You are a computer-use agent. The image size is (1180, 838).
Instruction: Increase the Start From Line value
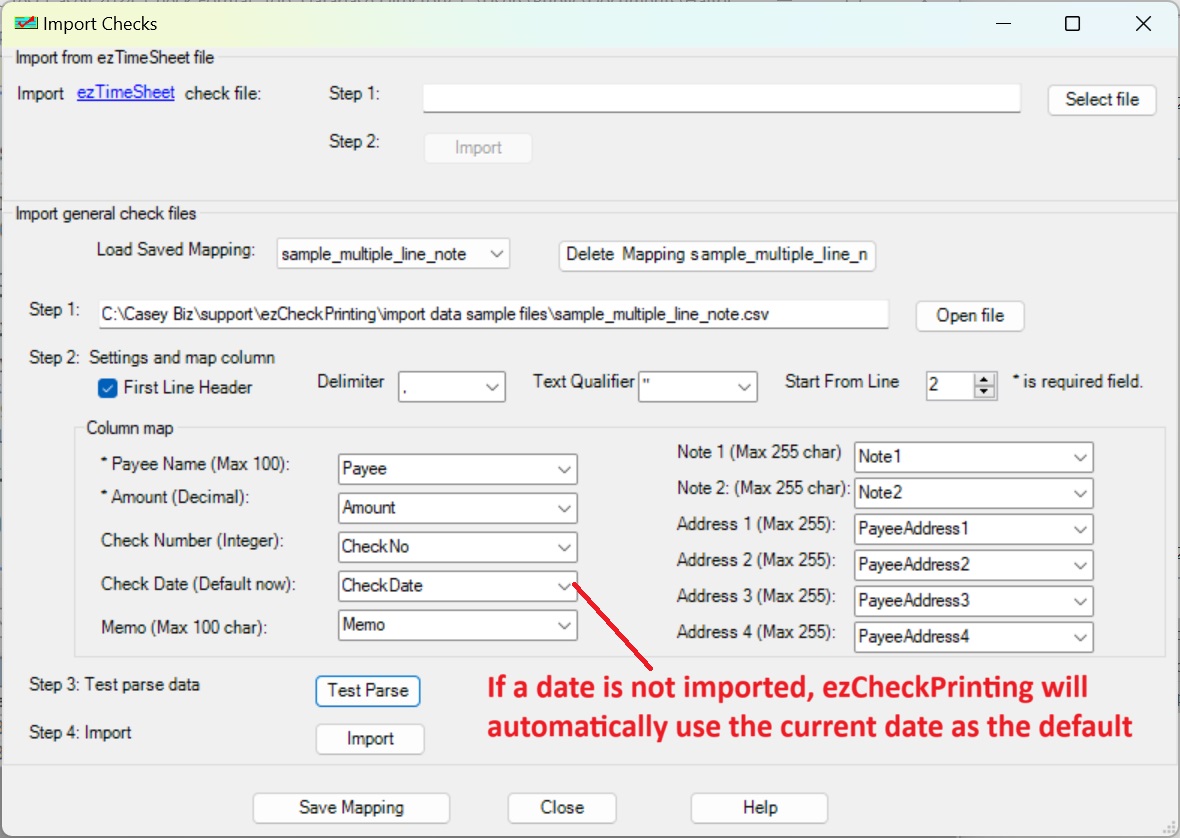[985, 379]
